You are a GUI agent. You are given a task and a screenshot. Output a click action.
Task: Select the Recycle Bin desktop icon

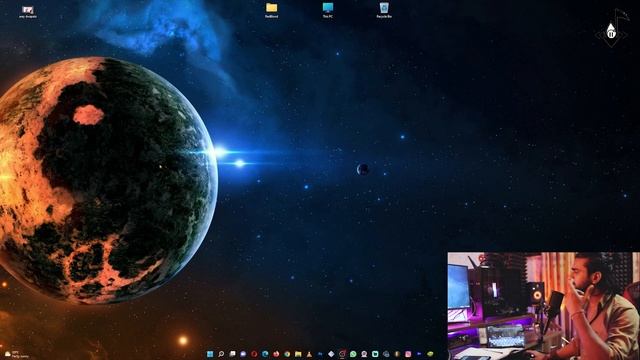[384, 10]
